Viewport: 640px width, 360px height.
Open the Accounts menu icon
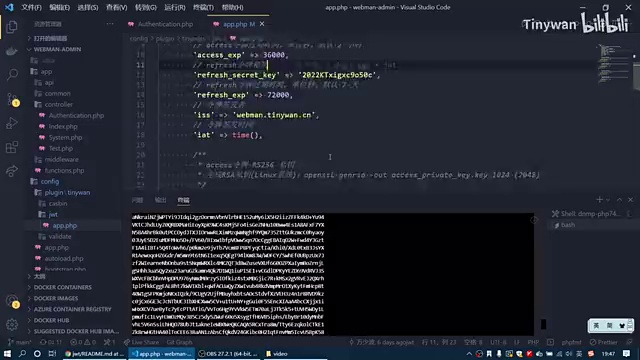click(x=12, y=301)
